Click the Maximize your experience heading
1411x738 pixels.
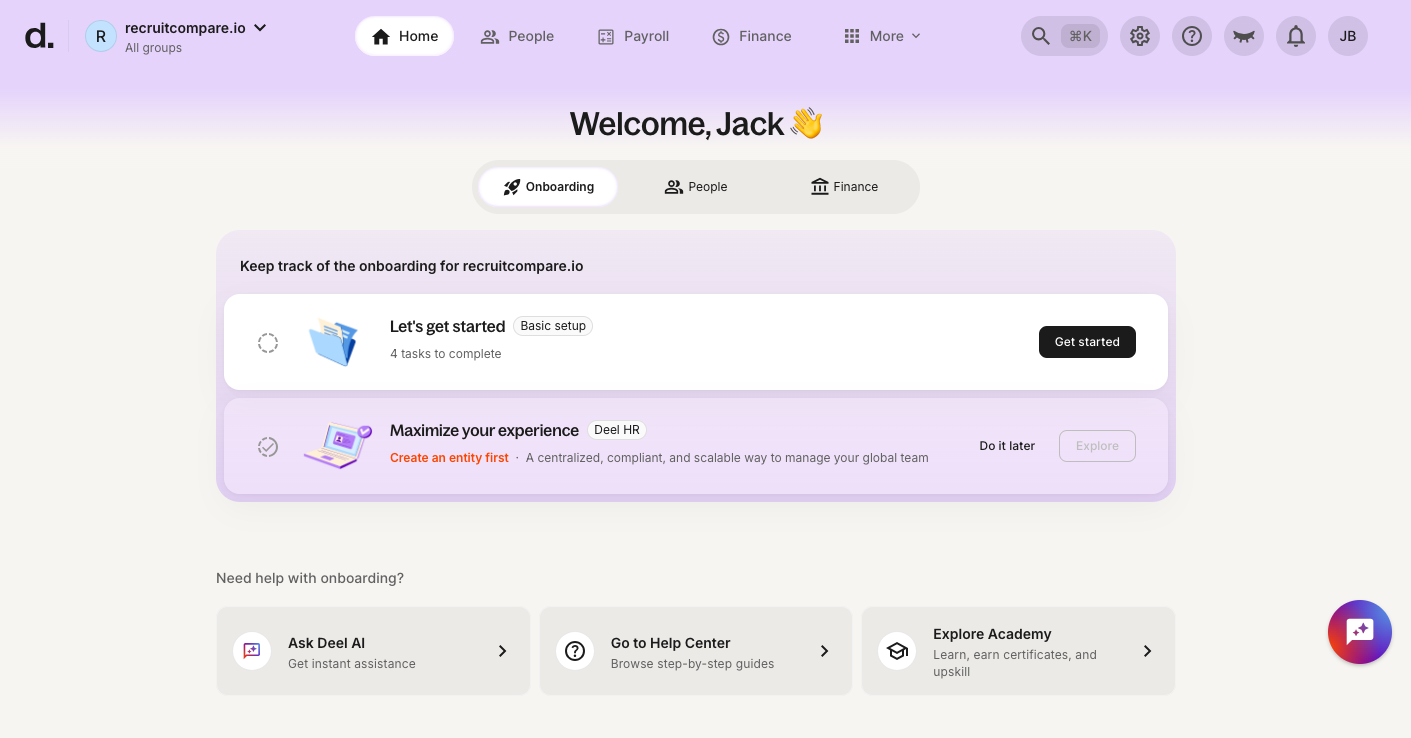(484, 430)
